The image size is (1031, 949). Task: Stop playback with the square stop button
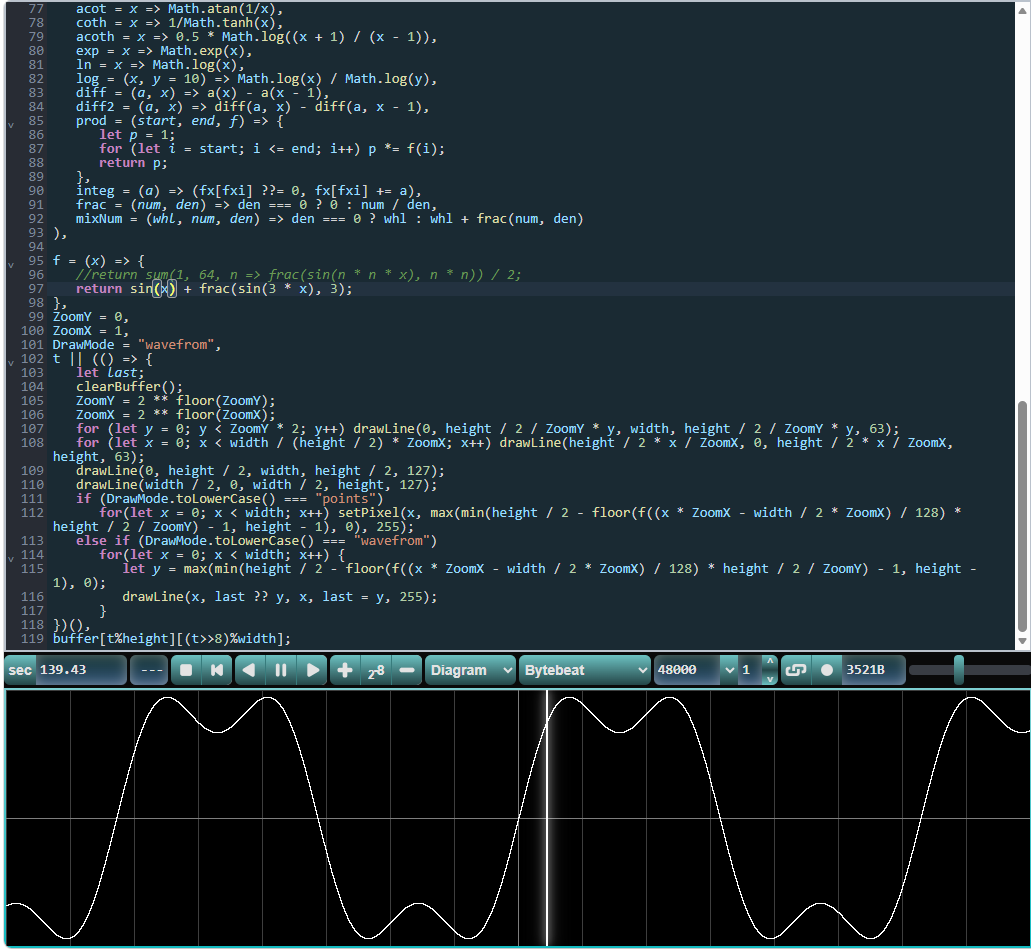186,670
